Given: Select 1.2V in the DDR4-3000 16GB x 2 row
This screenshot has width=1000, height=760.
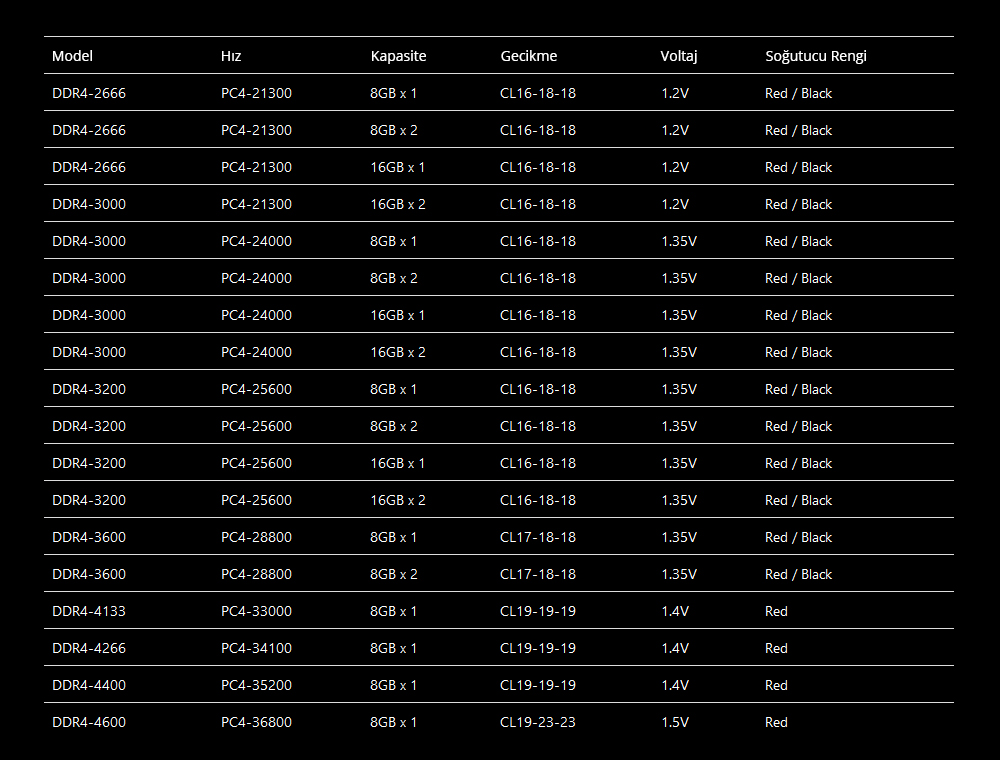Looking at the screenshot, I should (675, 205).
